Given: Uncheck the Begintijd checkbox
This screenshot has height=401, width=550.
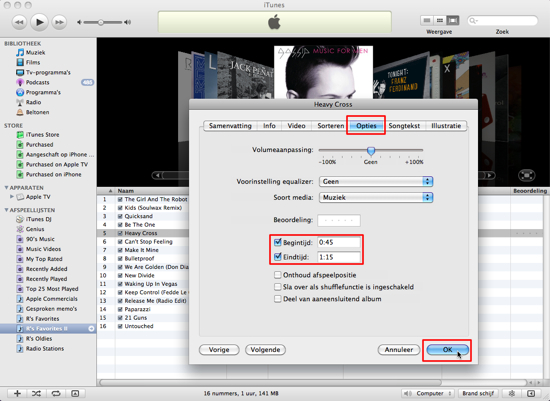Looking at the screenshot, I should (x=277, y=242).
